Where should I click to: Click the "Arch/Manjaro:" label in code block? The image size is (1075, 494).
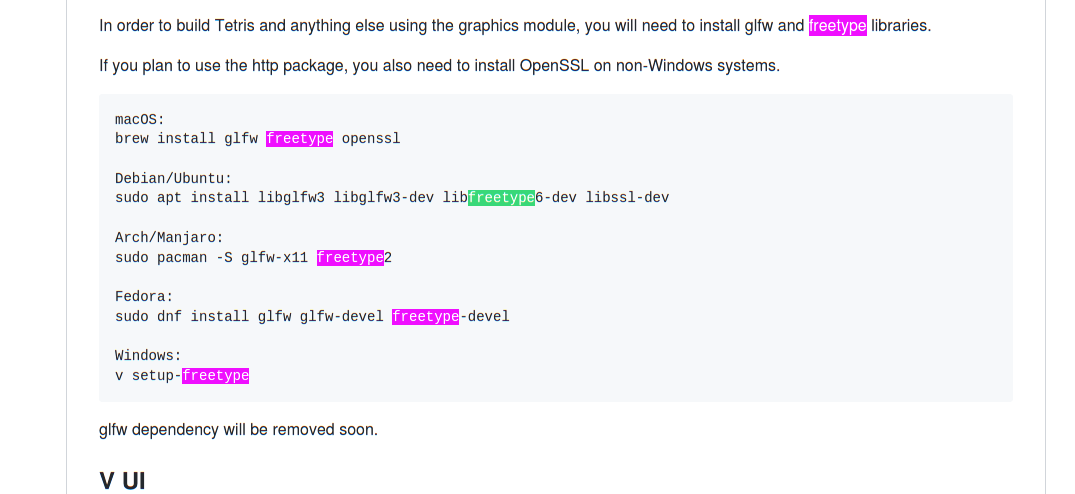tap(169, 238)
